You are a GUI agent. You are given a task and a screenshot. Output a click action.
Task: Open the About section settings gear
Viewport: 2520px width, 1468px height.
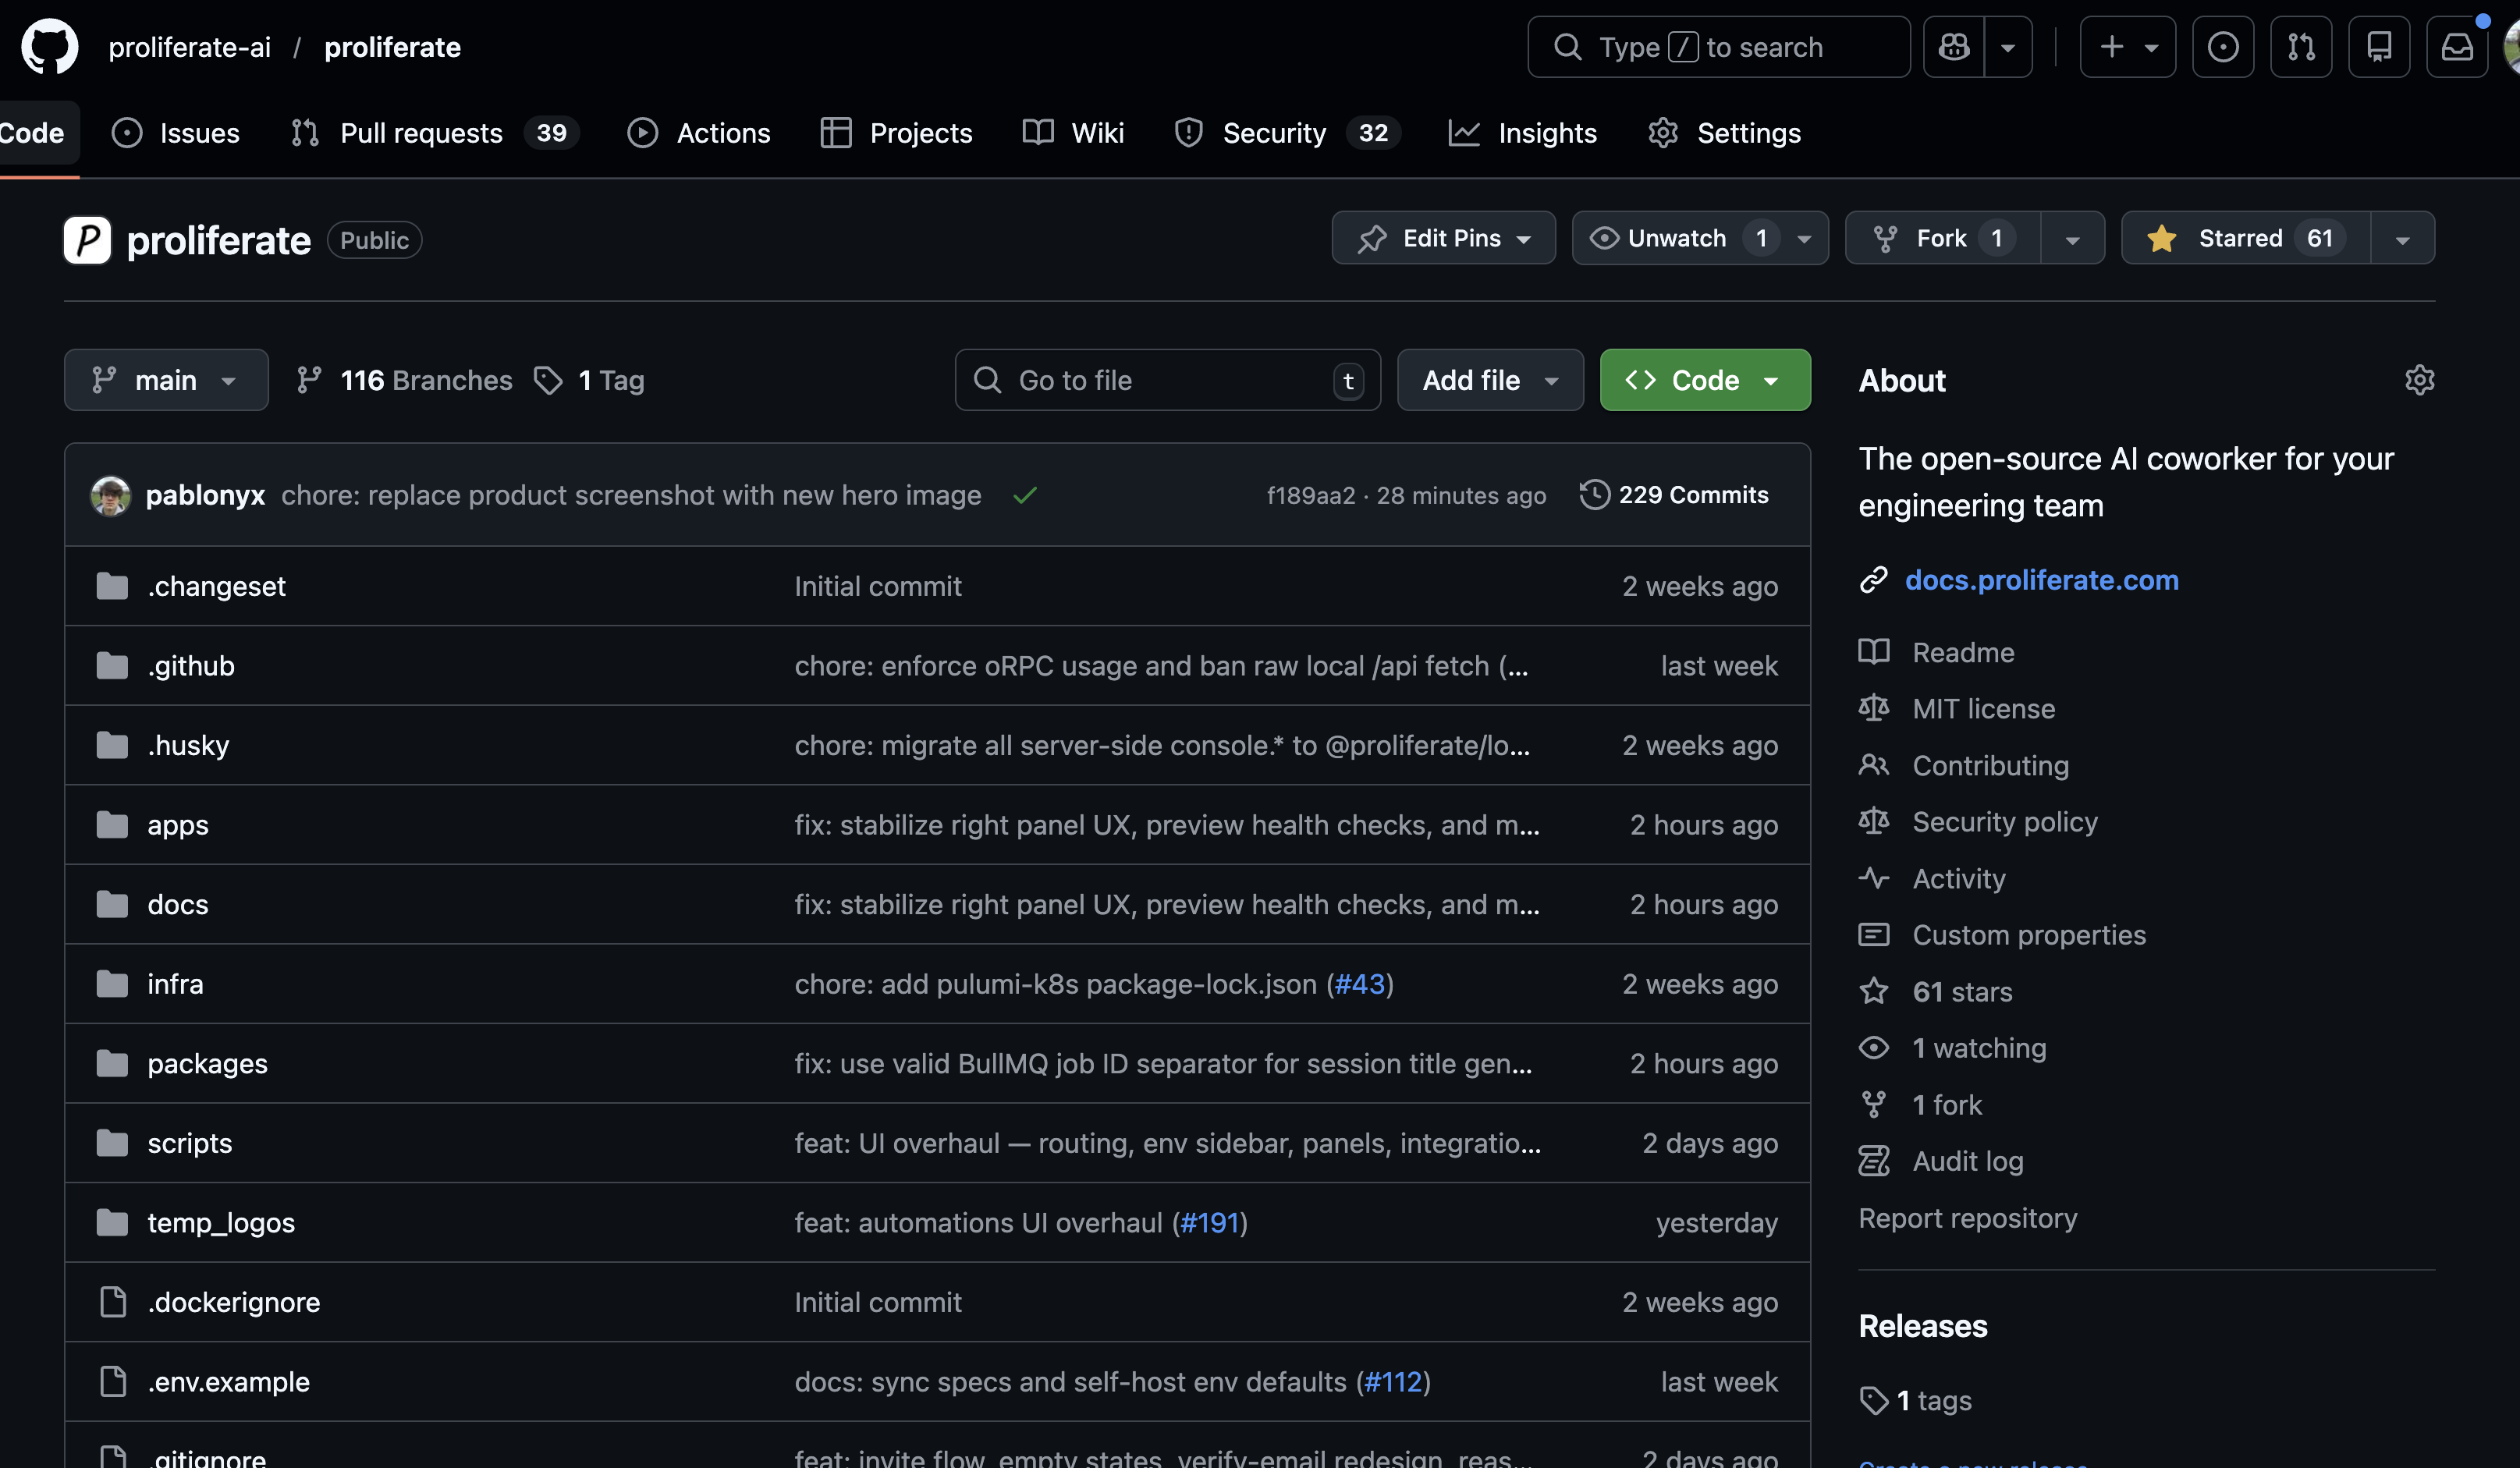(x=2419, y=380)
